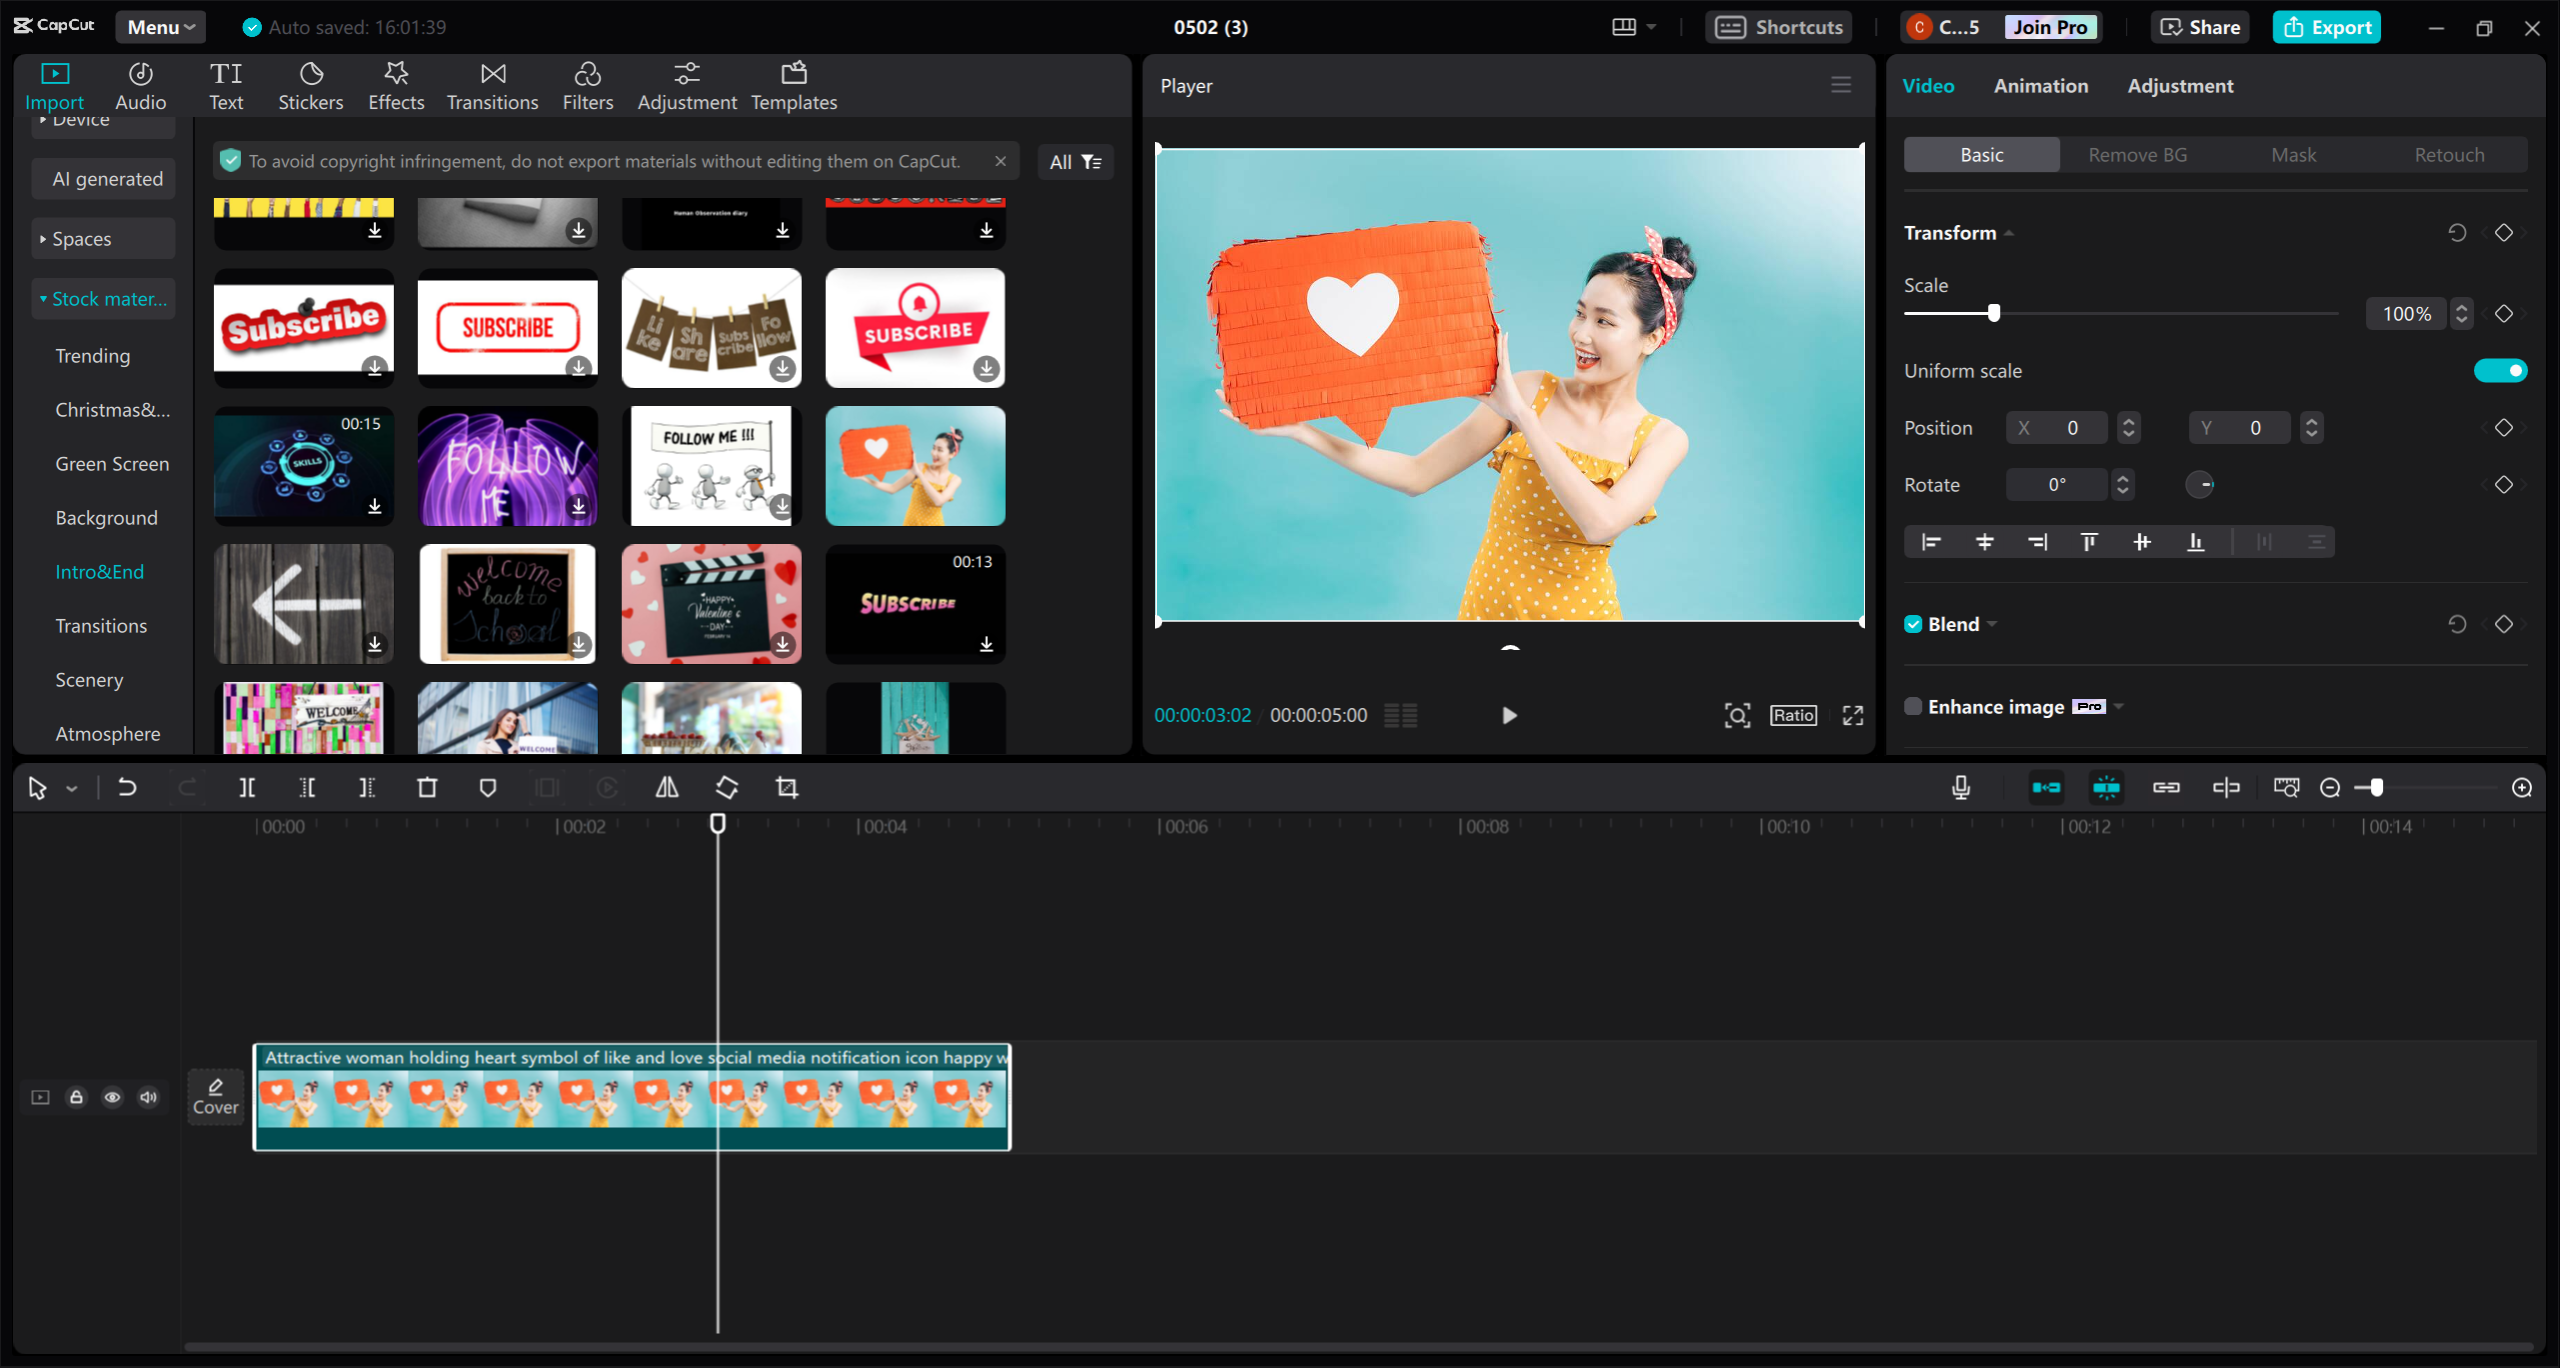2560x1368 pixels.
Task: Delete the selected clip
Action: [427, 787]
